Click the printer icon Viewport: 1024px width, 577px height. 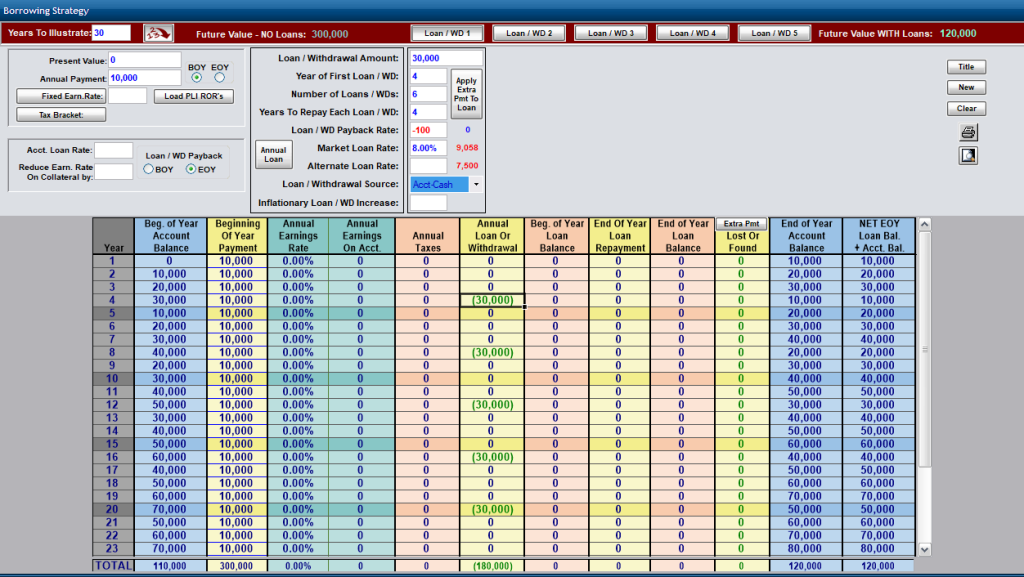[x=968, y=133]
